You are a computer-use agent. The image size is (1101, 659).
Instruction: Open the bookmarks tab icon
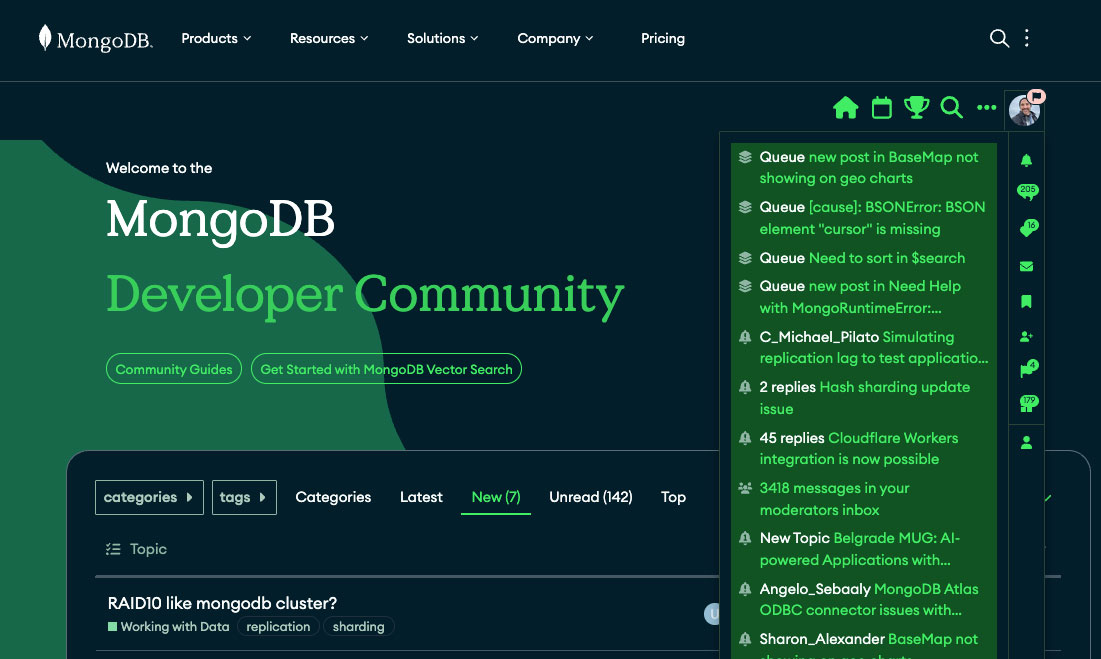pos(1026,302)
